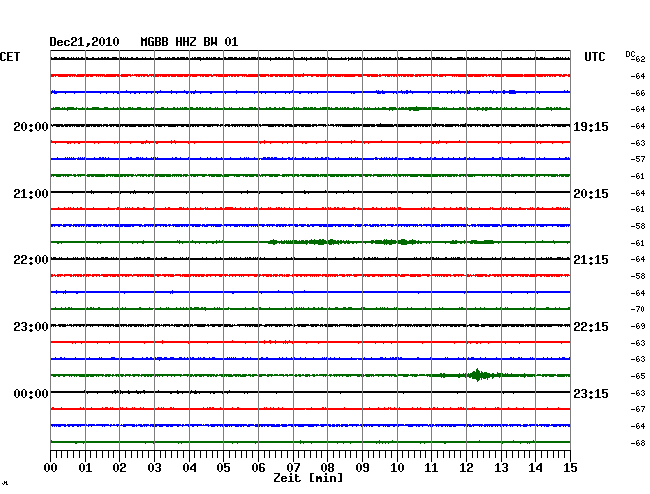Click the 22:15 UTC time label
The image size is (650, 494).
click(591, 327)
